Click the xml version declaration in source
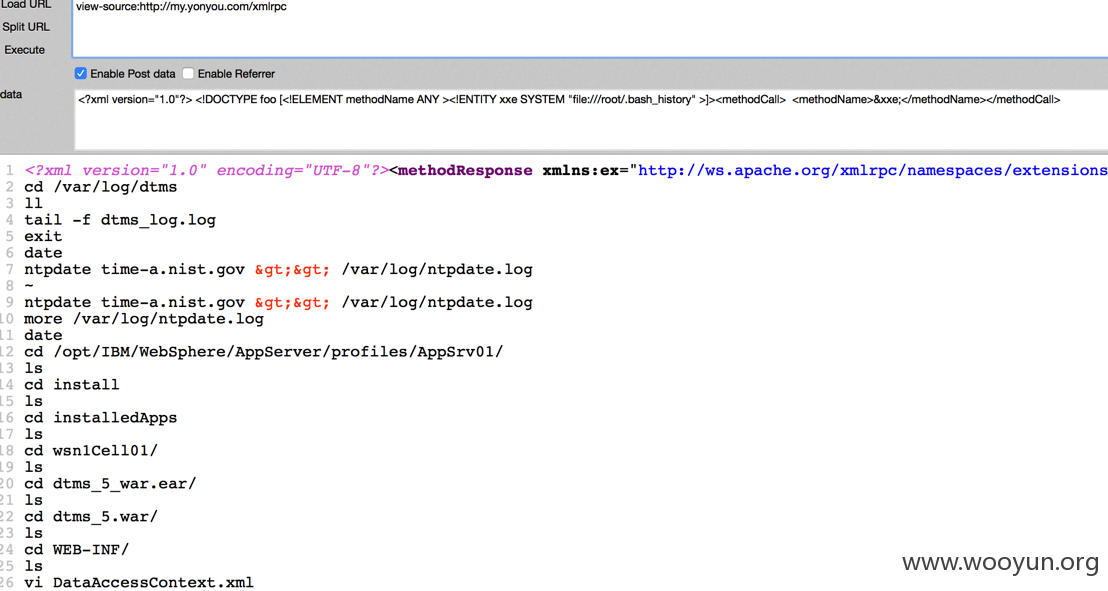The height and width of the screenshot is (591, 1108). point(207,170)
